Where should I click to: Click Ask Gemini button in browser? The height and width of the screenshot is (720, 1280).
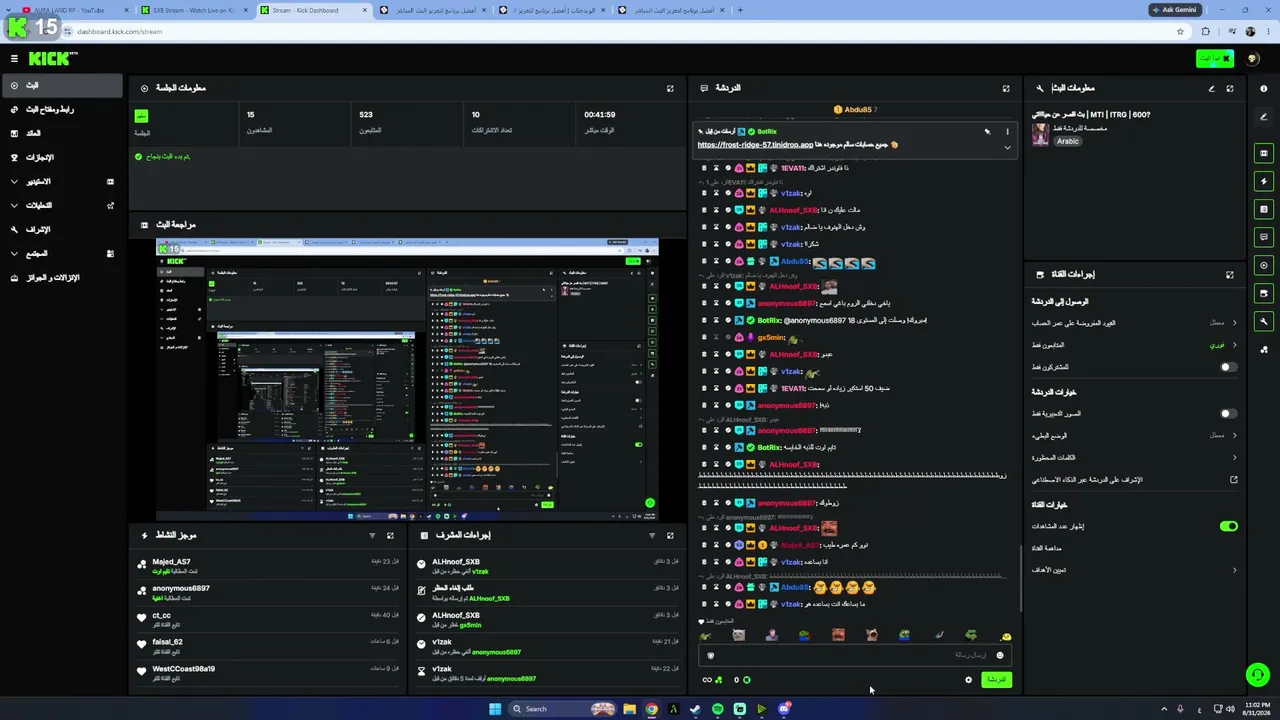pyautogui.click(x=1174, y=10)
